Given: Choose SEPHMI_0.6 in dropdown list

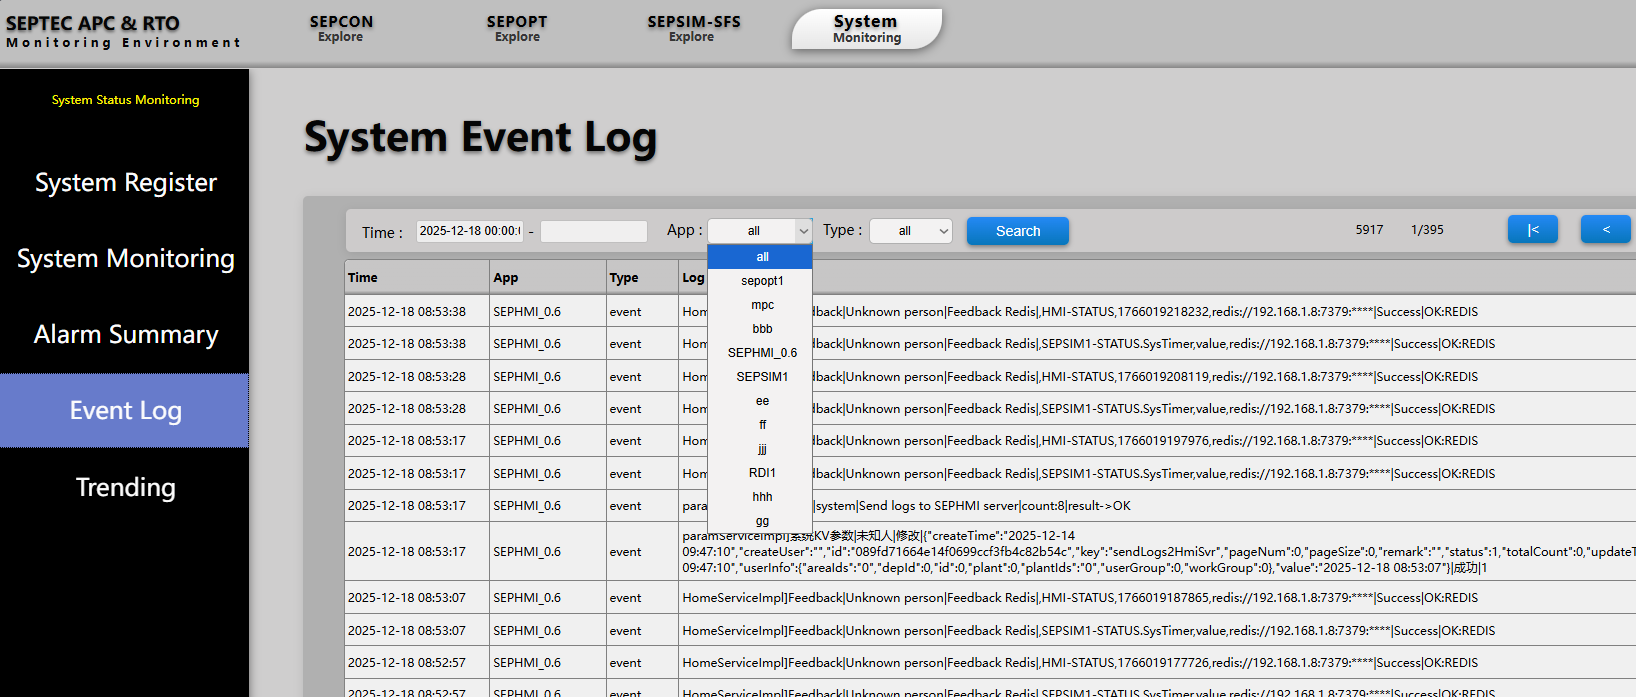Looking at the screenshot, I should point(761,353).
